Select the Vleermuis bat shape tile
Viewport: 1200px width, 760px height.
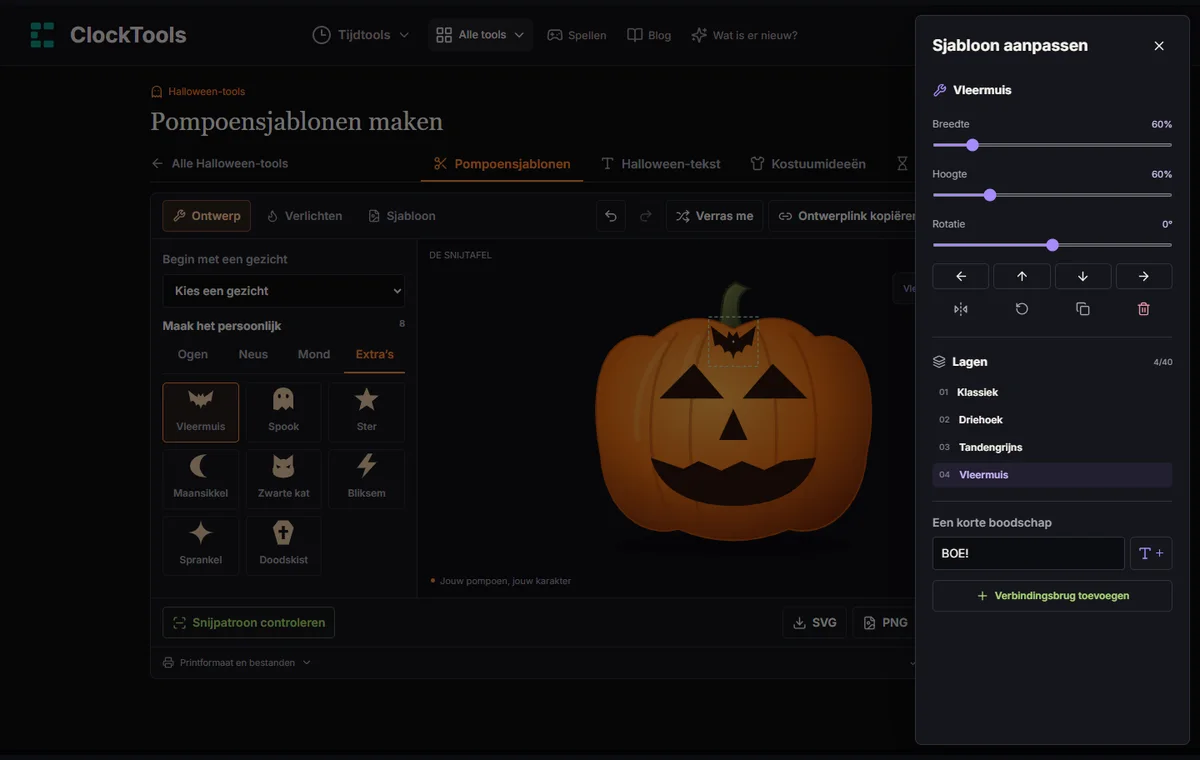[201, 412]
